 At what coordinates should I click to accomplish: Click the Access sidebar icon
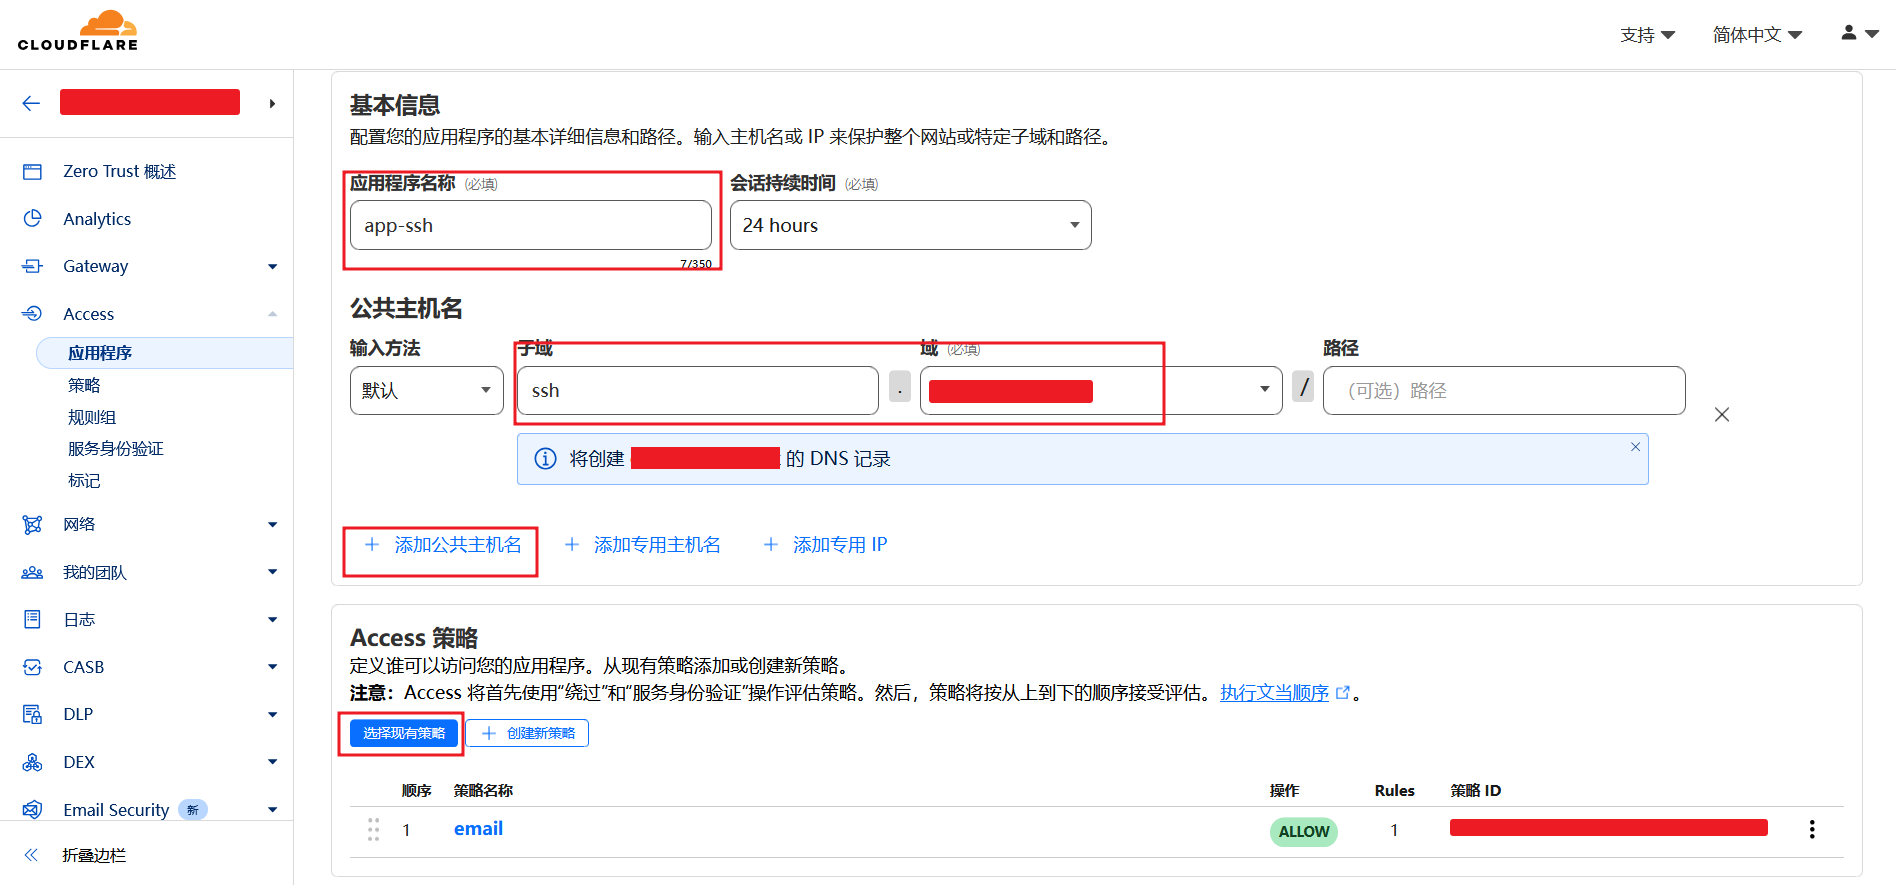click(32, 314)
